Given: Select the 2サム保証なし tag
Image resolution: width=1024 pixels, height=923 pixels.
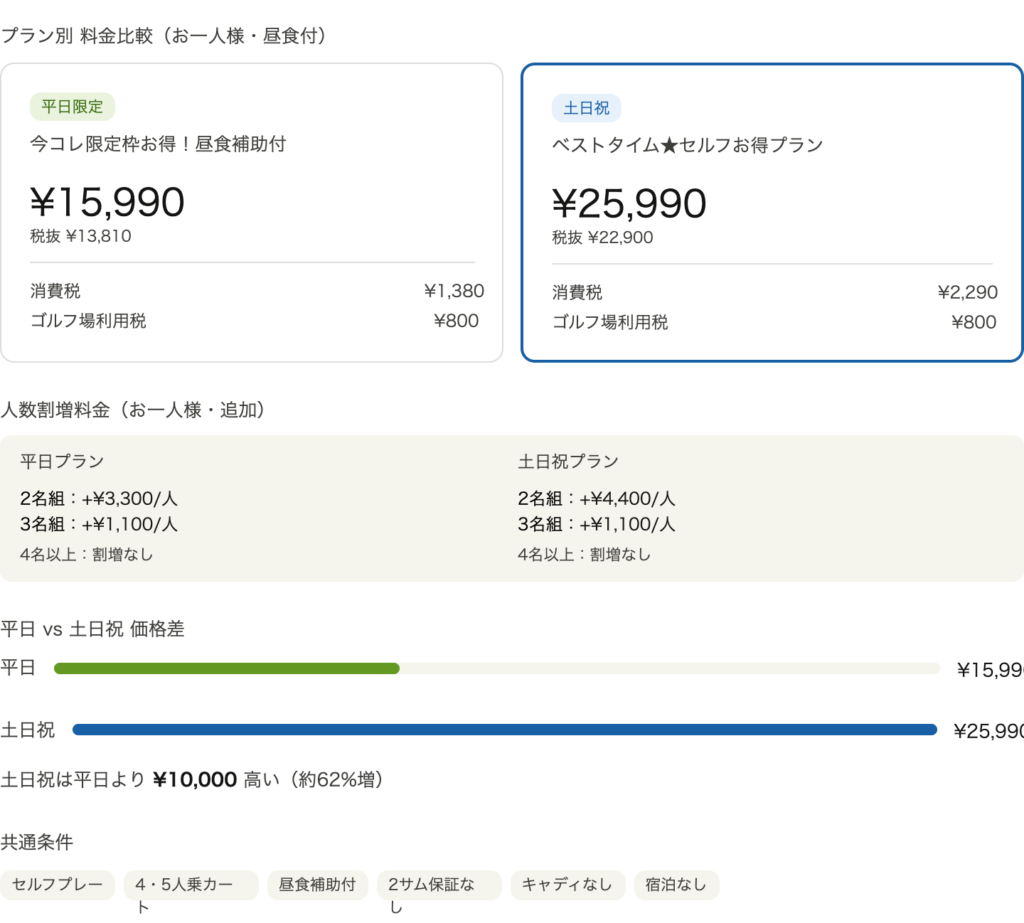Looking at the screenshot, I should pos(438,884).
